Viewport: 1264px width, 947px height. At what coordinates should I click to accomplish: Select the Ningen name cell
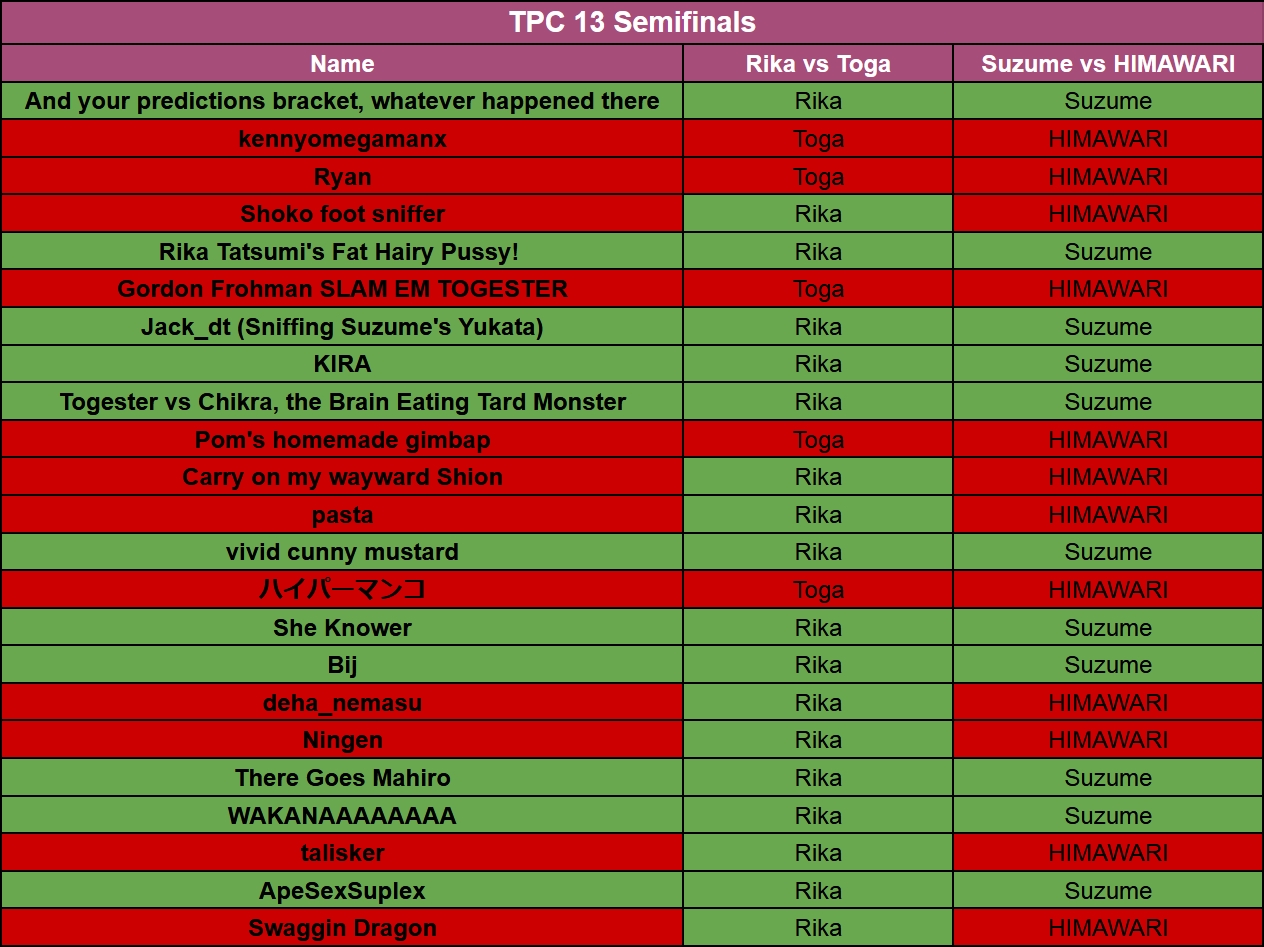point(342,740)
